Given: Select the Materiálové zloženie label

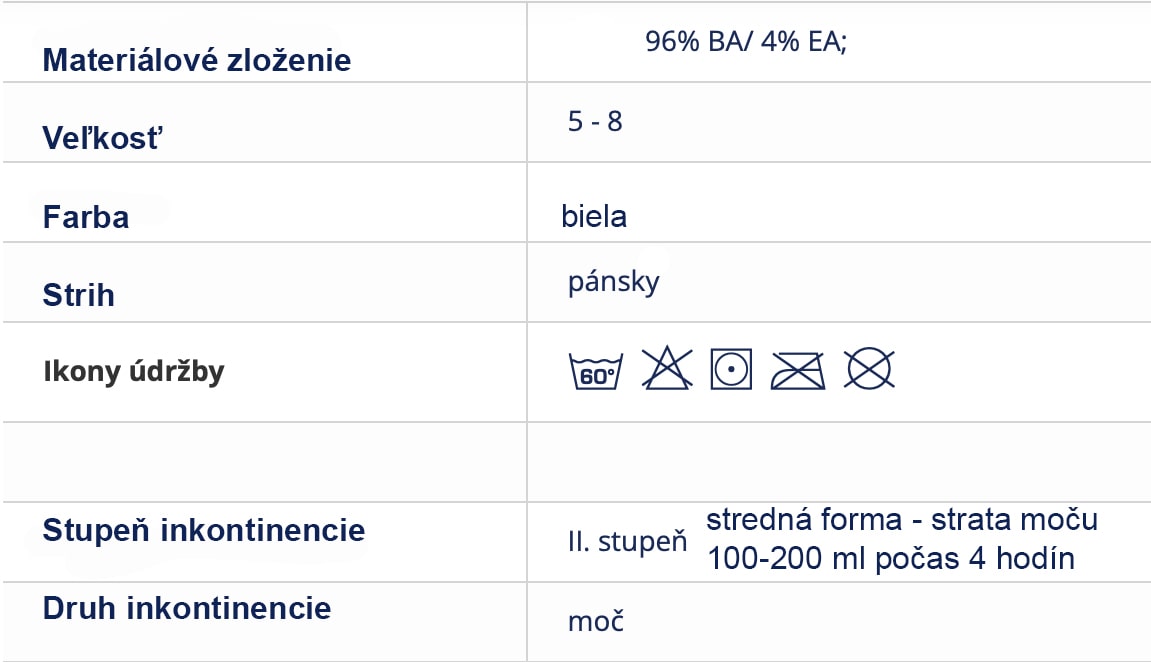Looking at the screenshot, I should pyautogui.click(x=197, y=60).
